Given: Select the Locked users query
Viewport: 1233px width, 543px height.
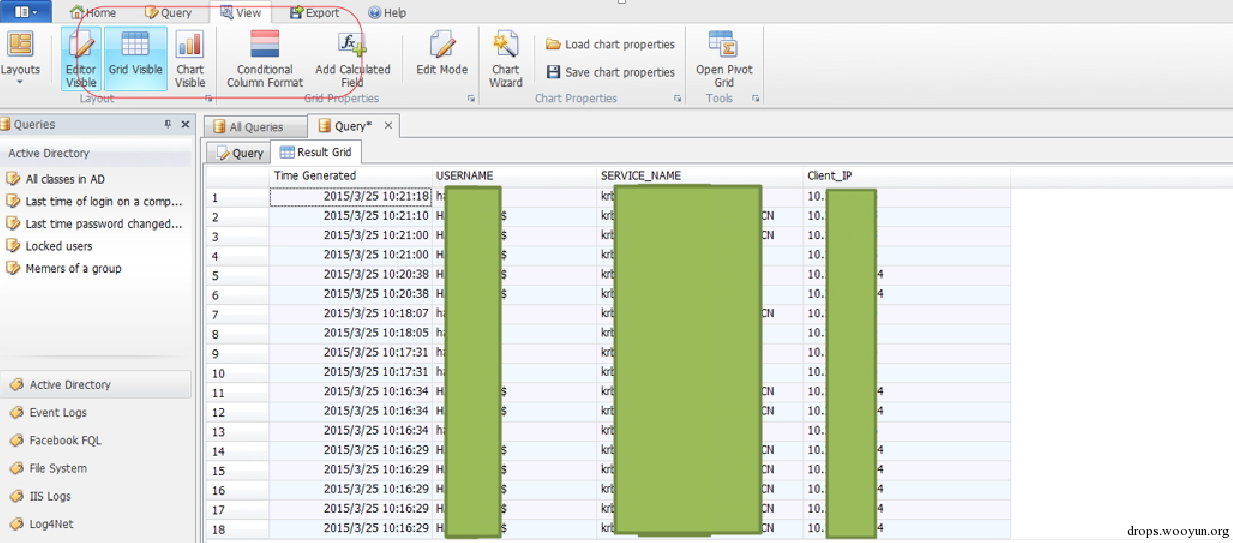Looking at the screenshot, I should click(x=58, y=246).
